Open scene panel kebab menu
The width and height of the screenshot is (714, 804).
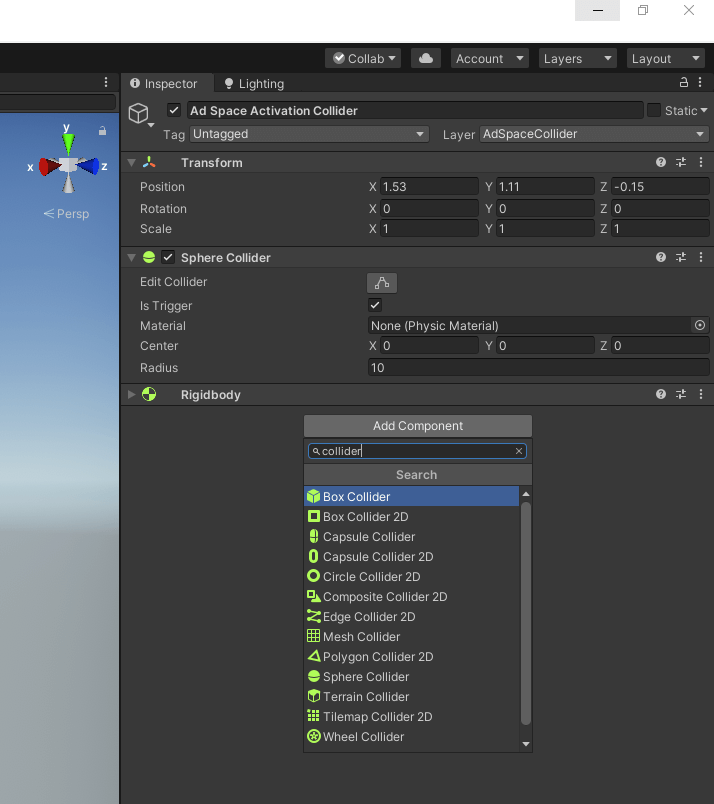[106, 82]
